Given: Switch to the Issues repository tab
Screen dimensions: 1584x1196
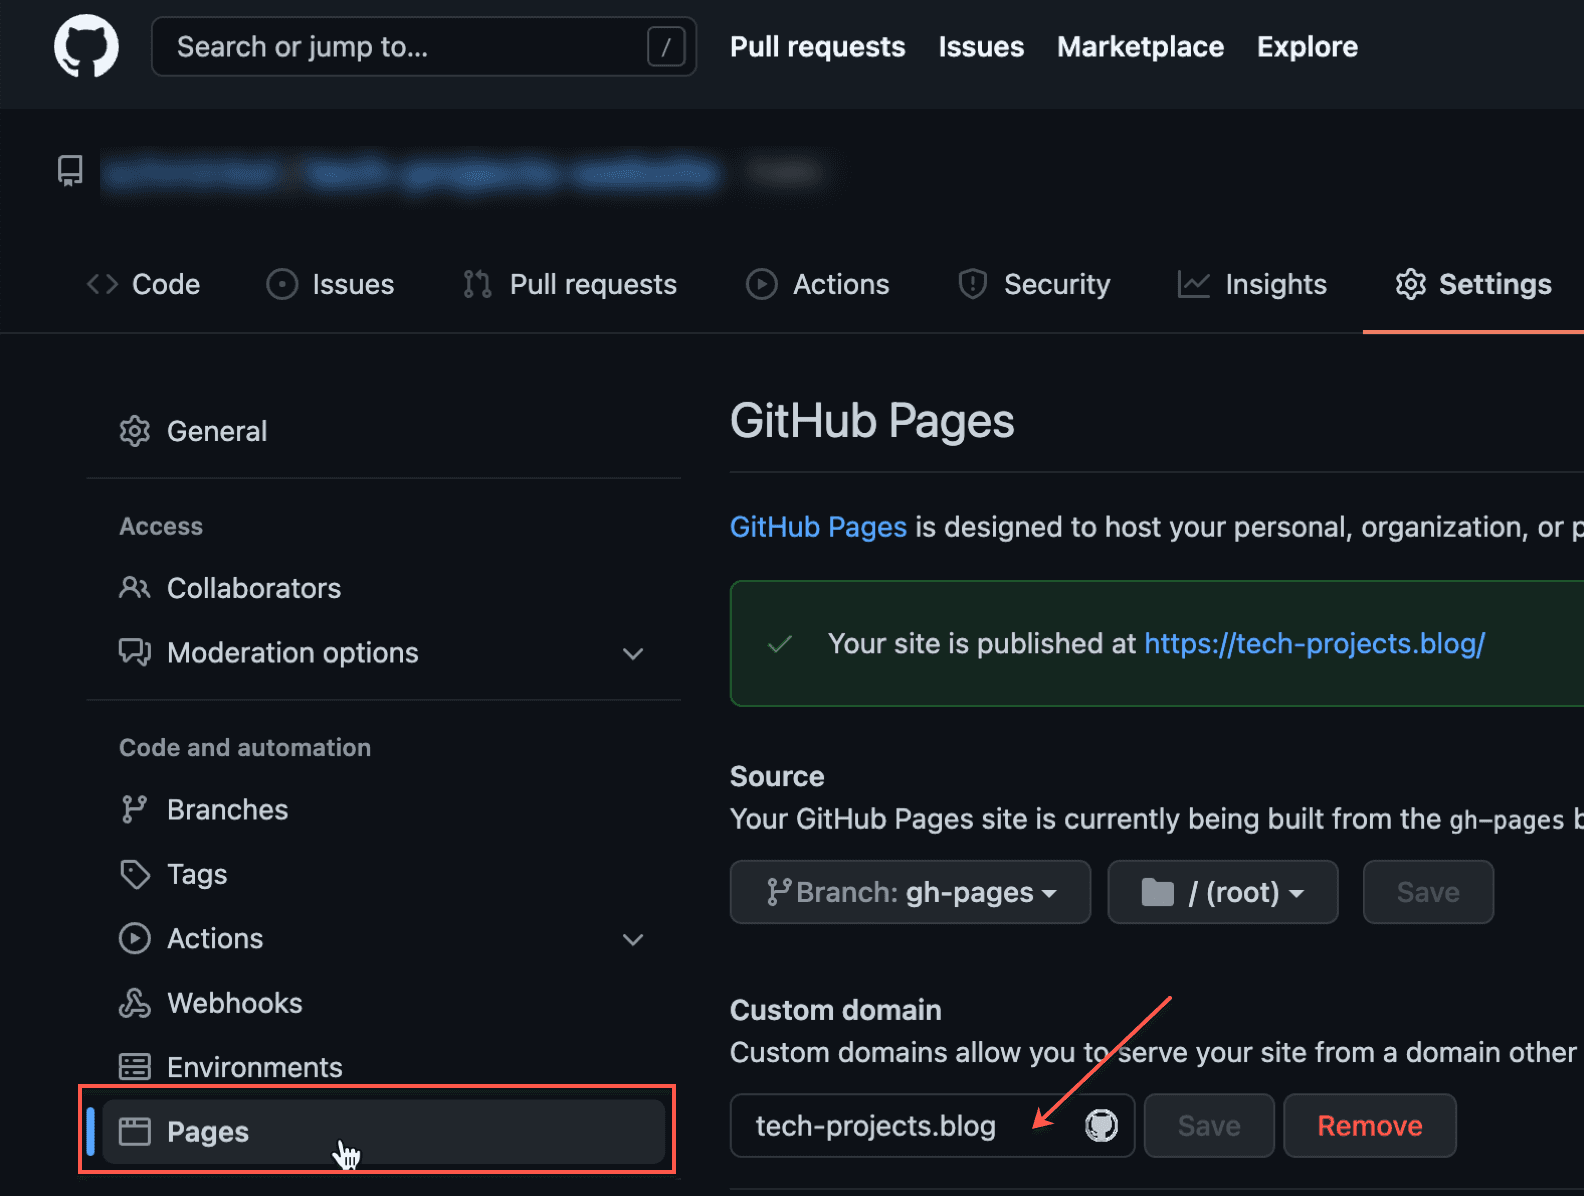Looking at the screenshot, I should [x=330, y=284].
